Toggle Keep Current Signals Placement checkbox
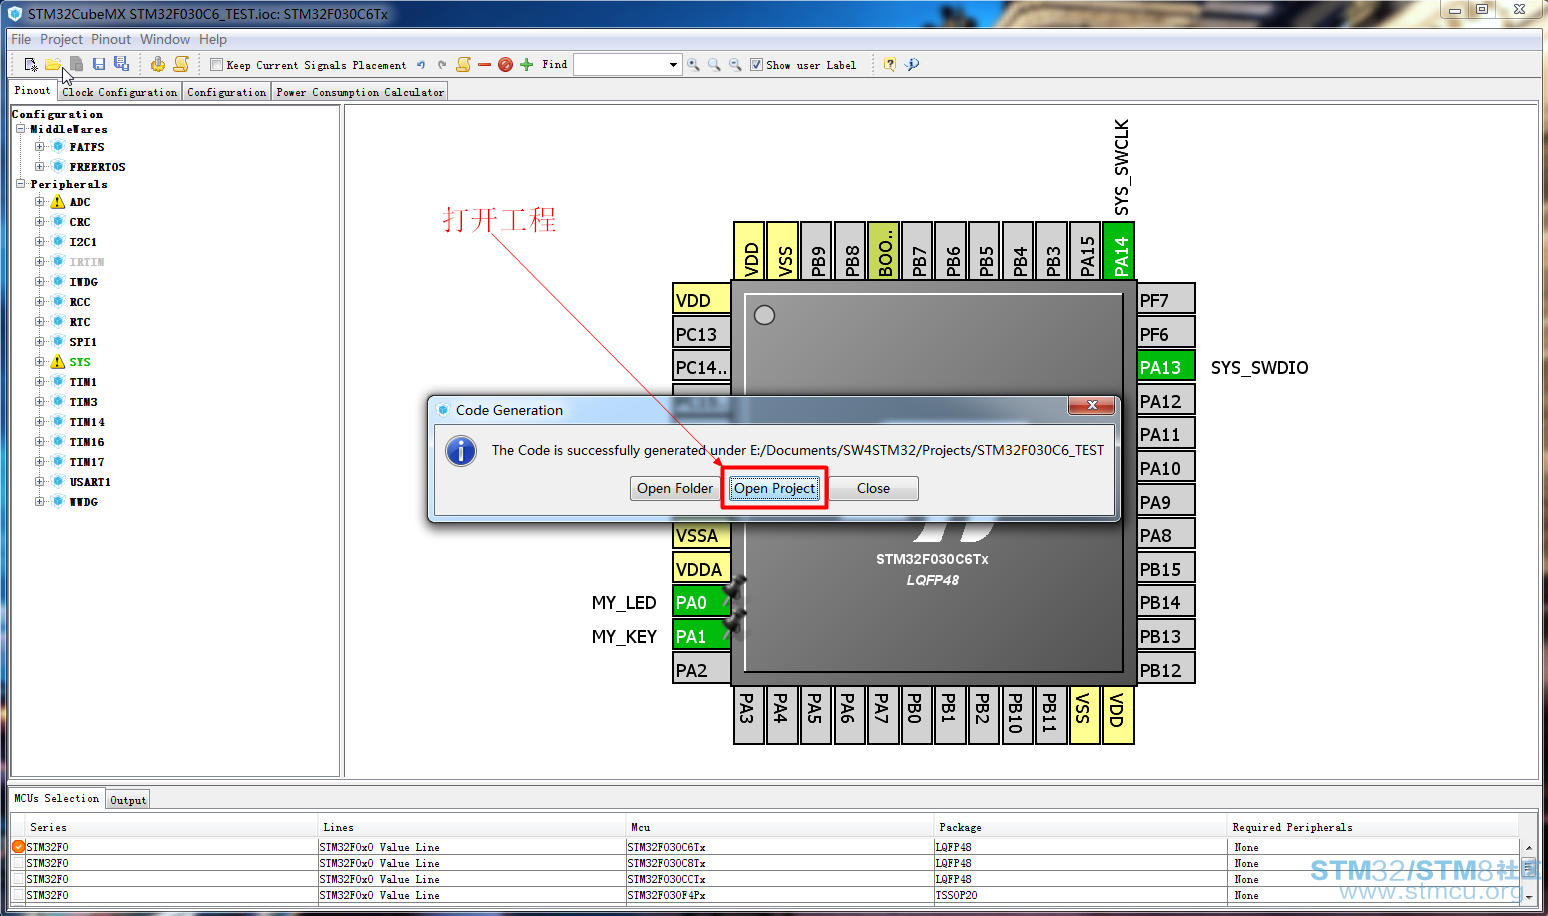The width and height of the screenshot is (1548, 916). [216, 65]
